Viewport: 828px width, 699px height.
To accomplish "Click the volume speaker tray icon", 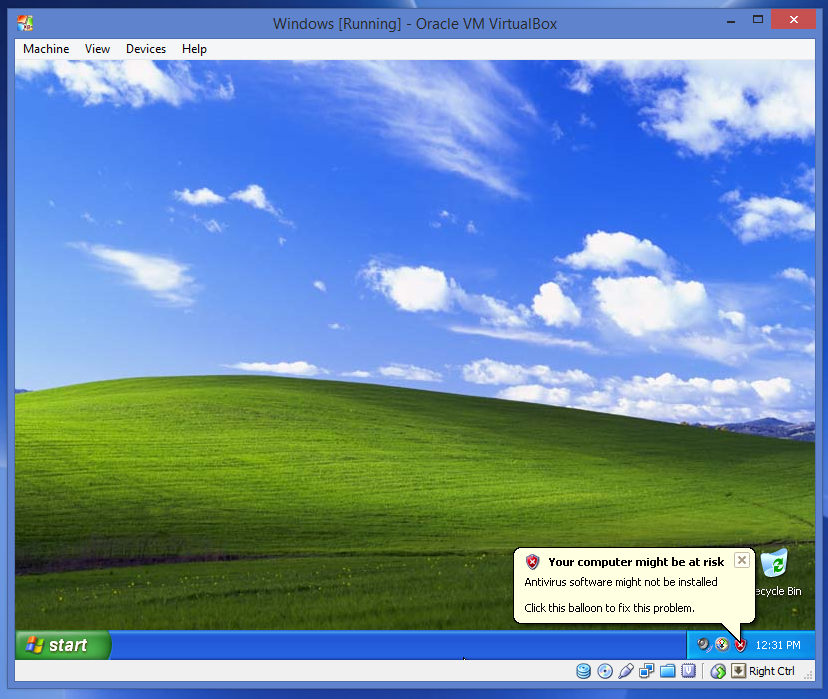I will [x=704, y=645].
